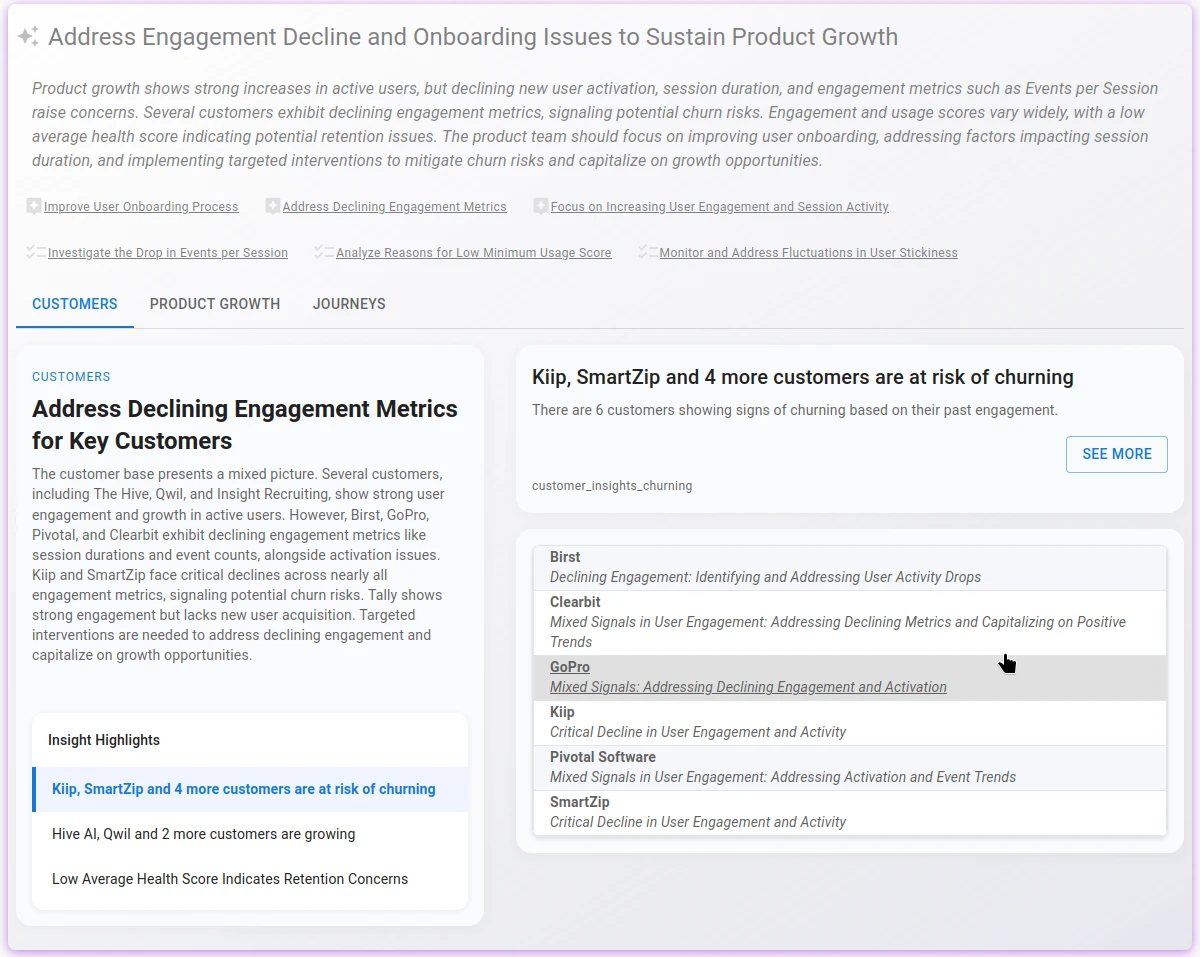
Task: Open Analyze Reasons for Low Minimum Usage Score
Action: pyautogui.click(x=474, y=253)
